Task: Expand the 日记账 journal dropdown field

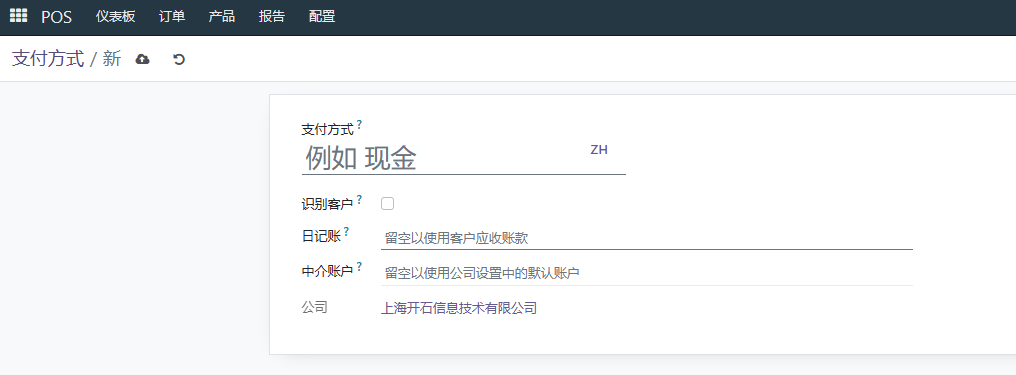Action: [x=647, y=238]
